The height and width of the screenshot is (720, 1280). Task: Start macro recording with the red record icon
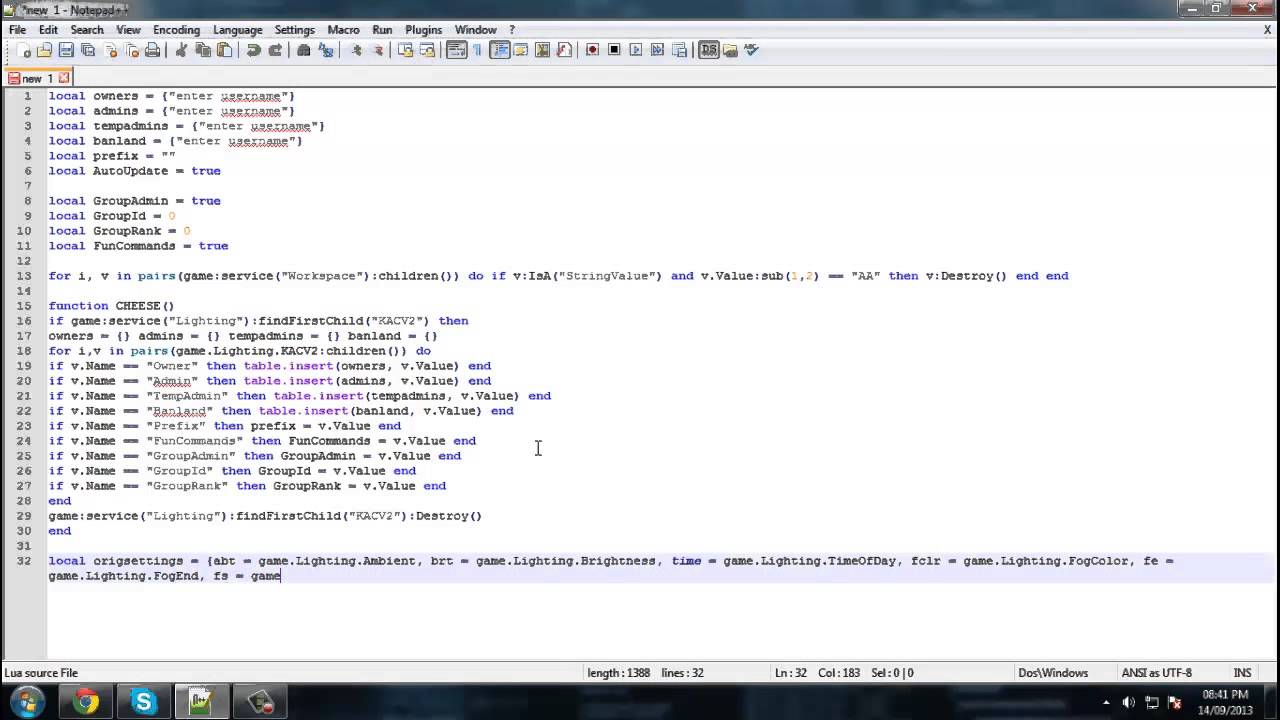click(592, 50)
